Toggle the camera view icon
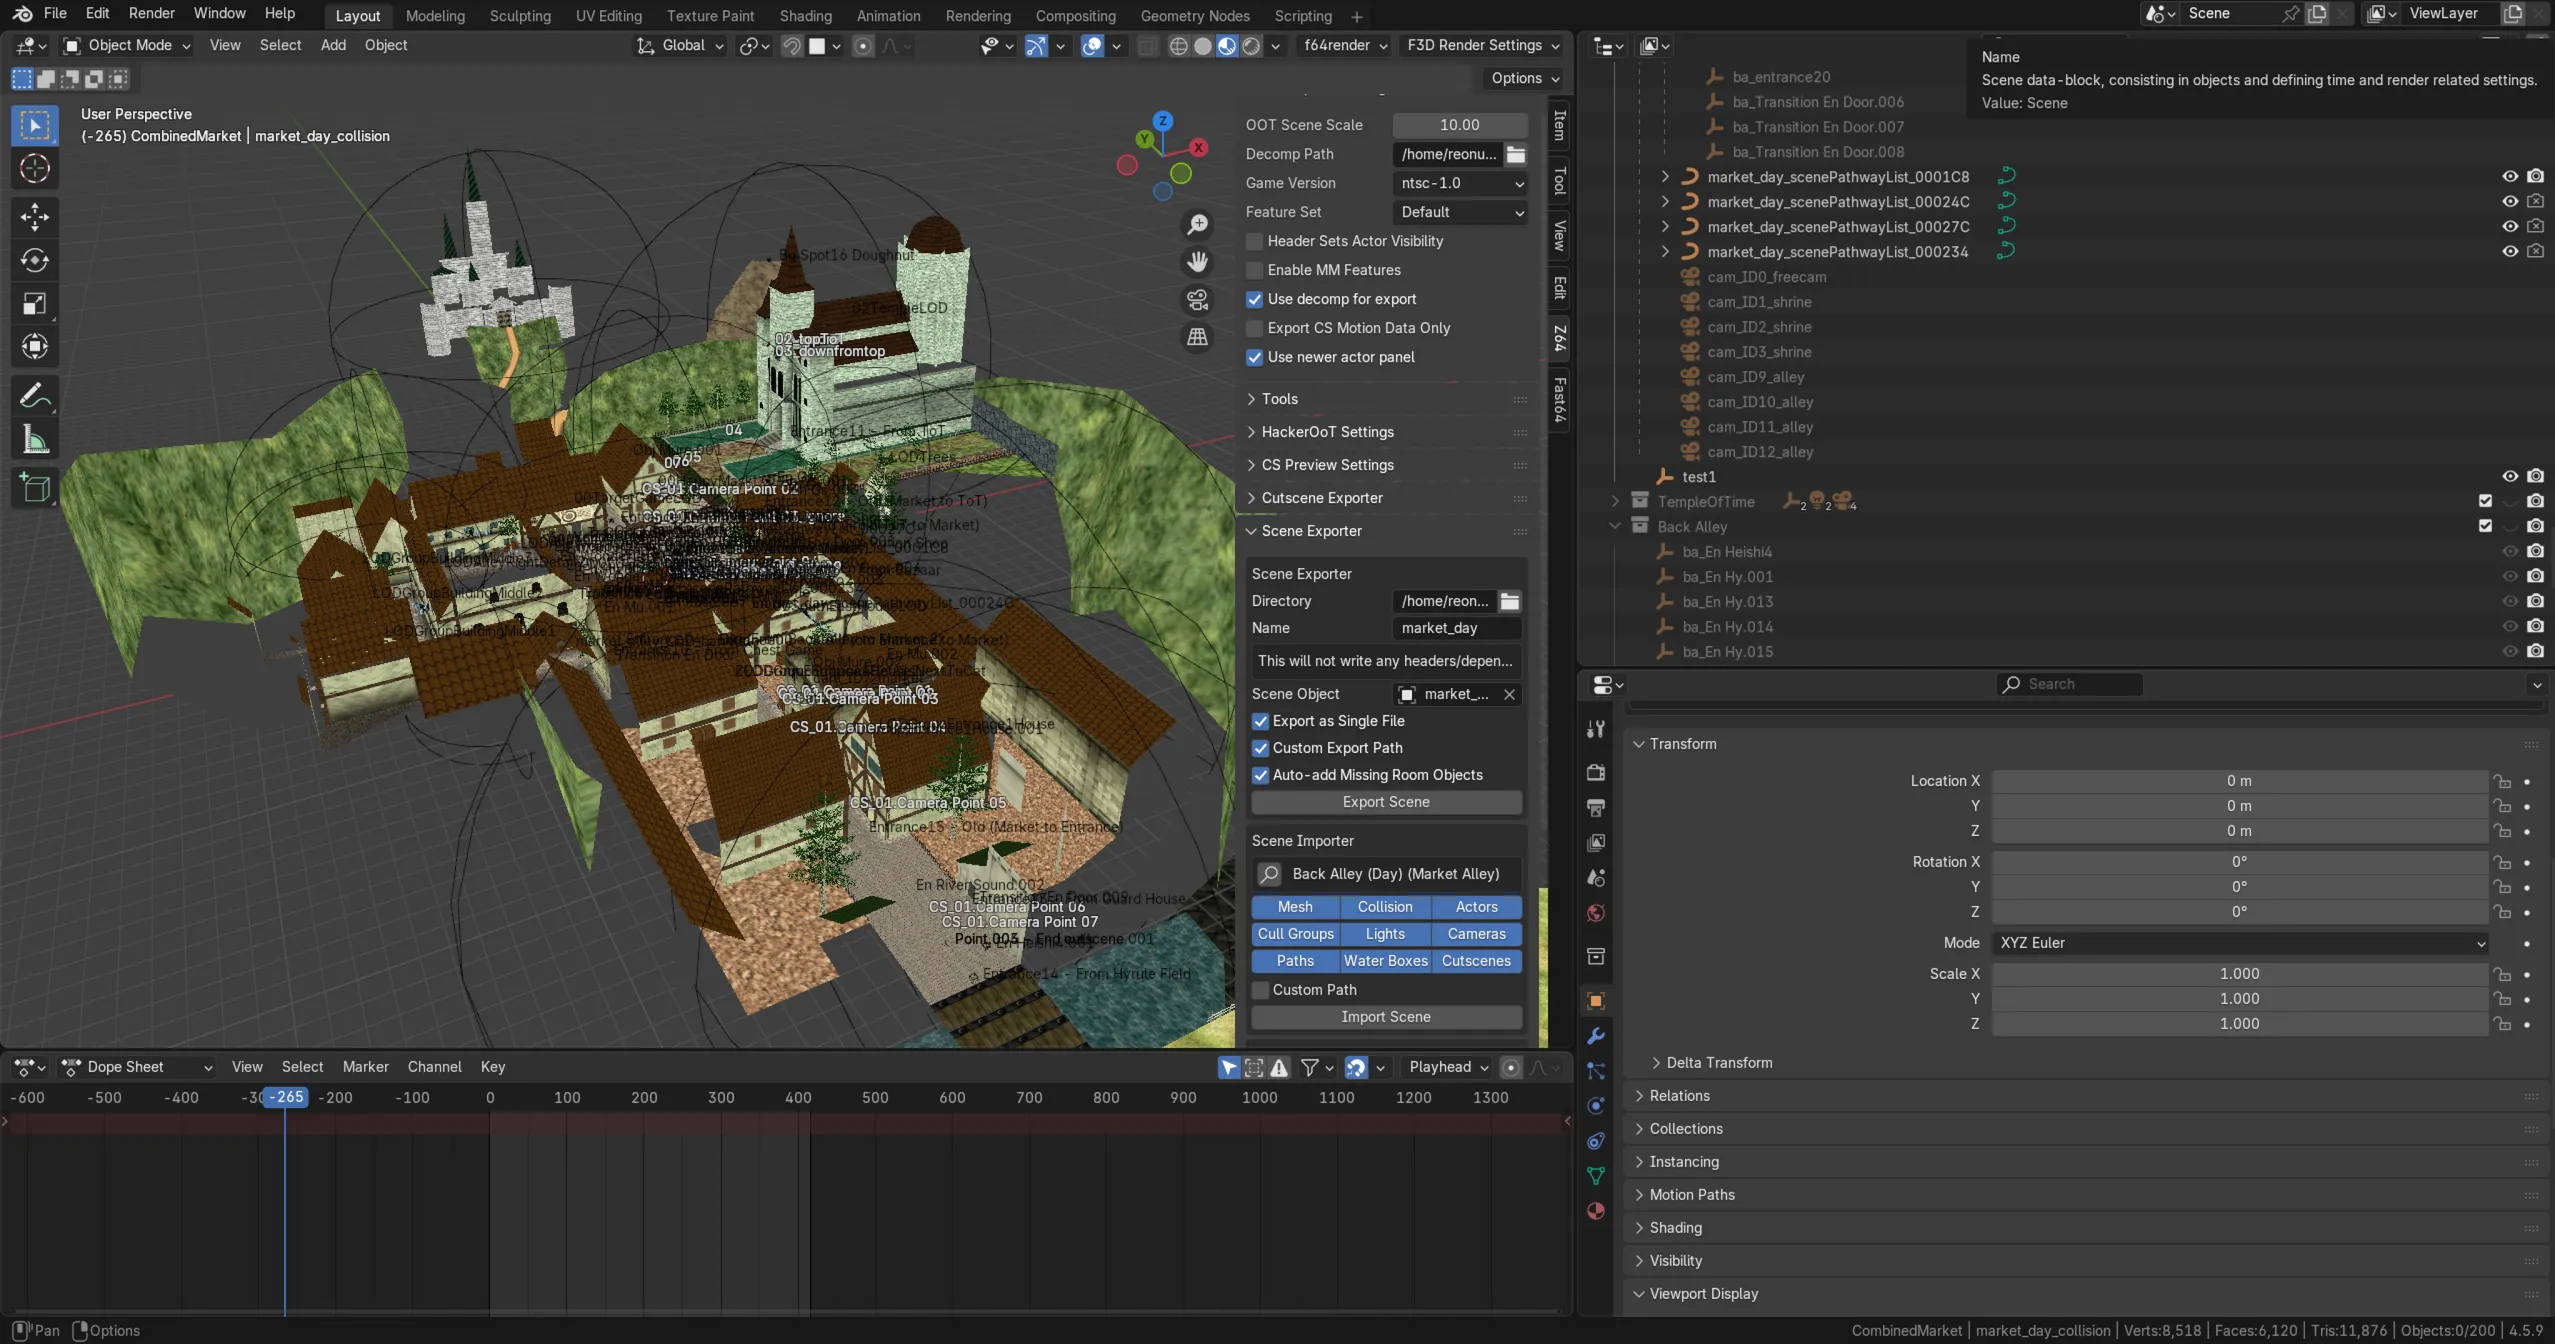This screenshot has height=1344, width=2555. (1197, 300)
